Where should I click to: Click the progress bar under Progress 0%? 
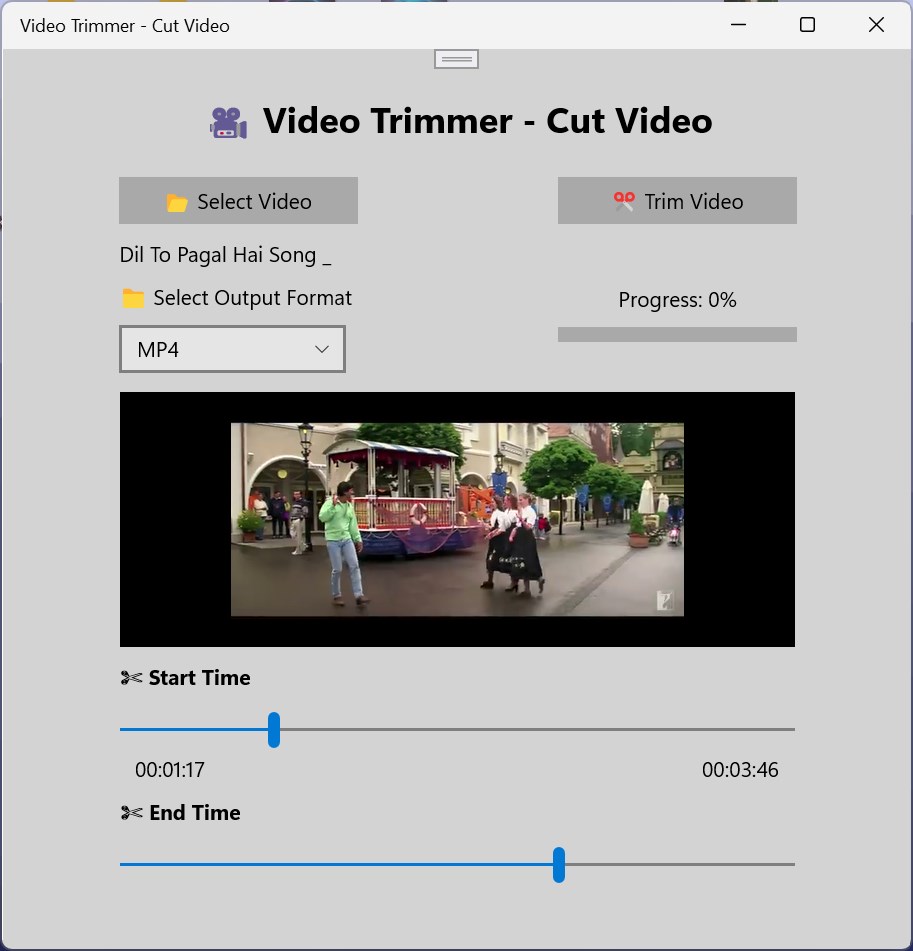(x=677, y=335)
